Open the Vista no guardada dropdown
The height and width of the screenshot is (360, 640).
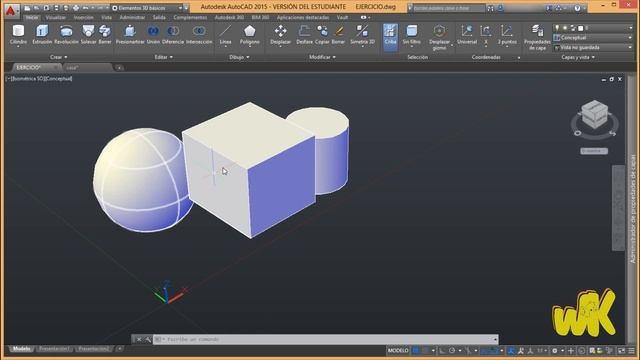(593, 47)
